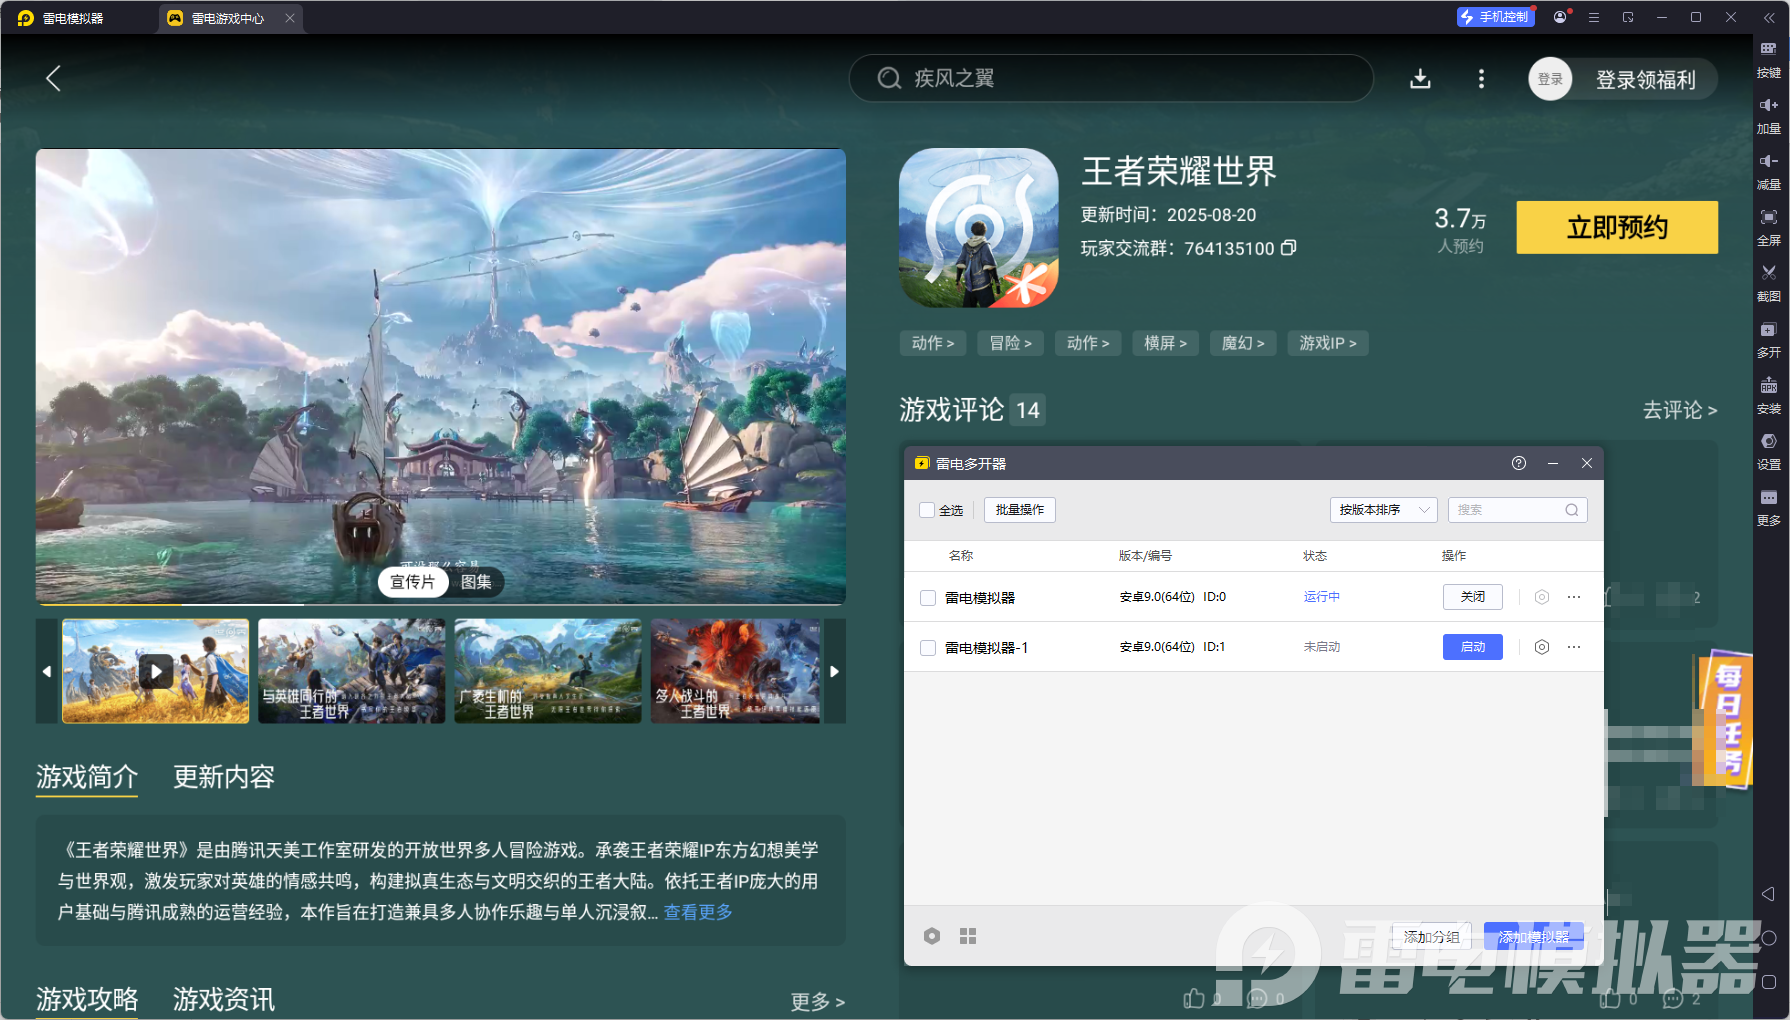Image resolution: width=1790 pixels, height=1020 pixels.
Task: Check the checkbox for 雷电模拟器-1
Action: coord(927,647)
